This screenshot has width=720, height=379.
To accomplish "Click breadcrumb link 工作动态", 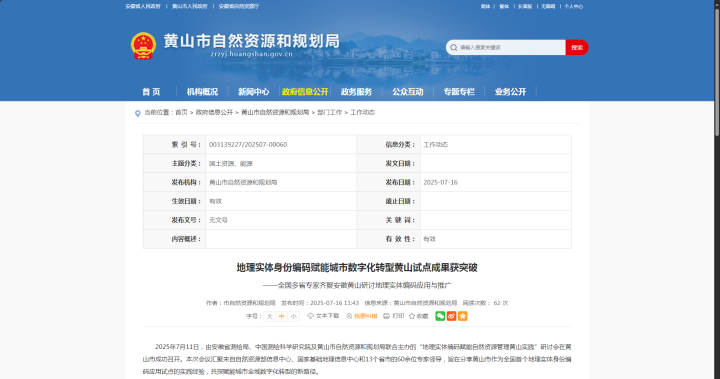I will 363,112.
